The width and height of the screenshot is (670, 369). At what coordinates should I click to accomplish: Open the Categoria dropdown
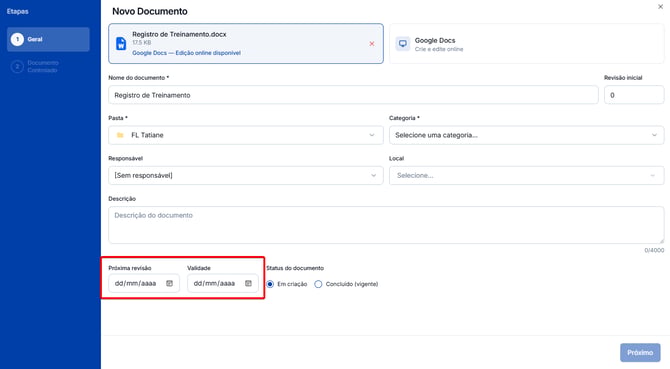pos(526,135)
